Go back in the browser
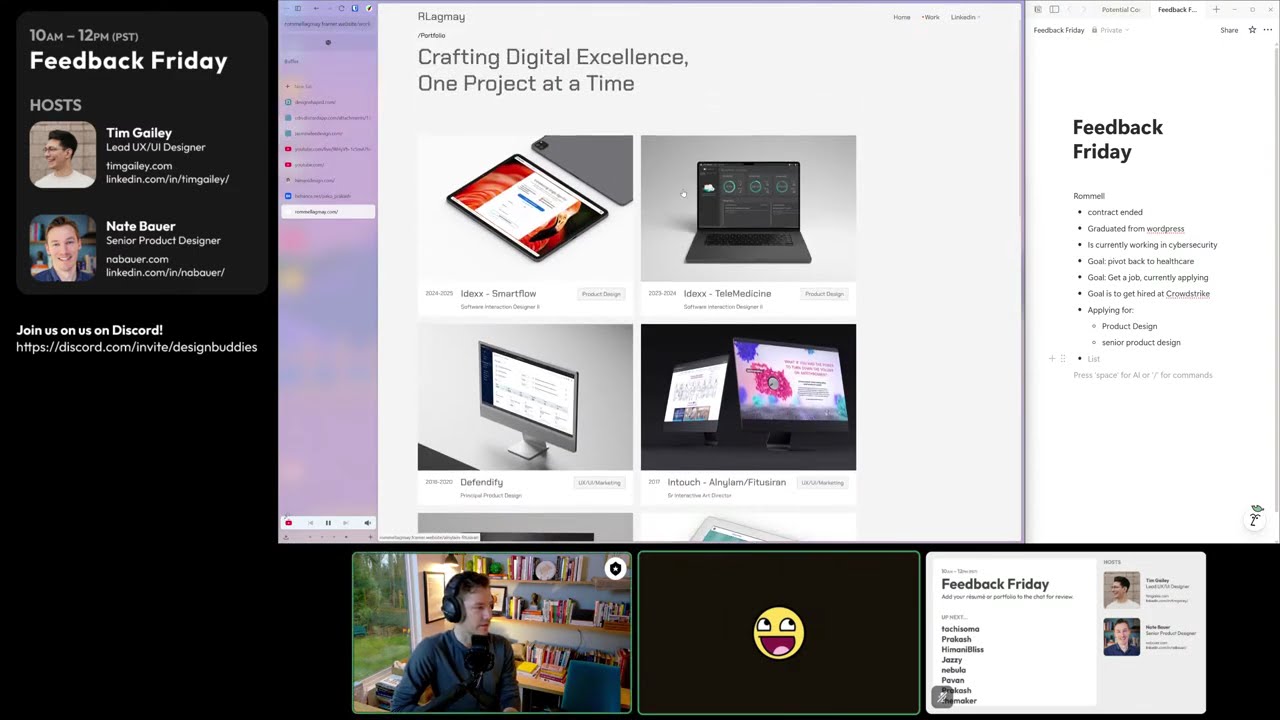The width and height of the screenshot is (1280, 720). pyautogui.click(x=316, y=8)
